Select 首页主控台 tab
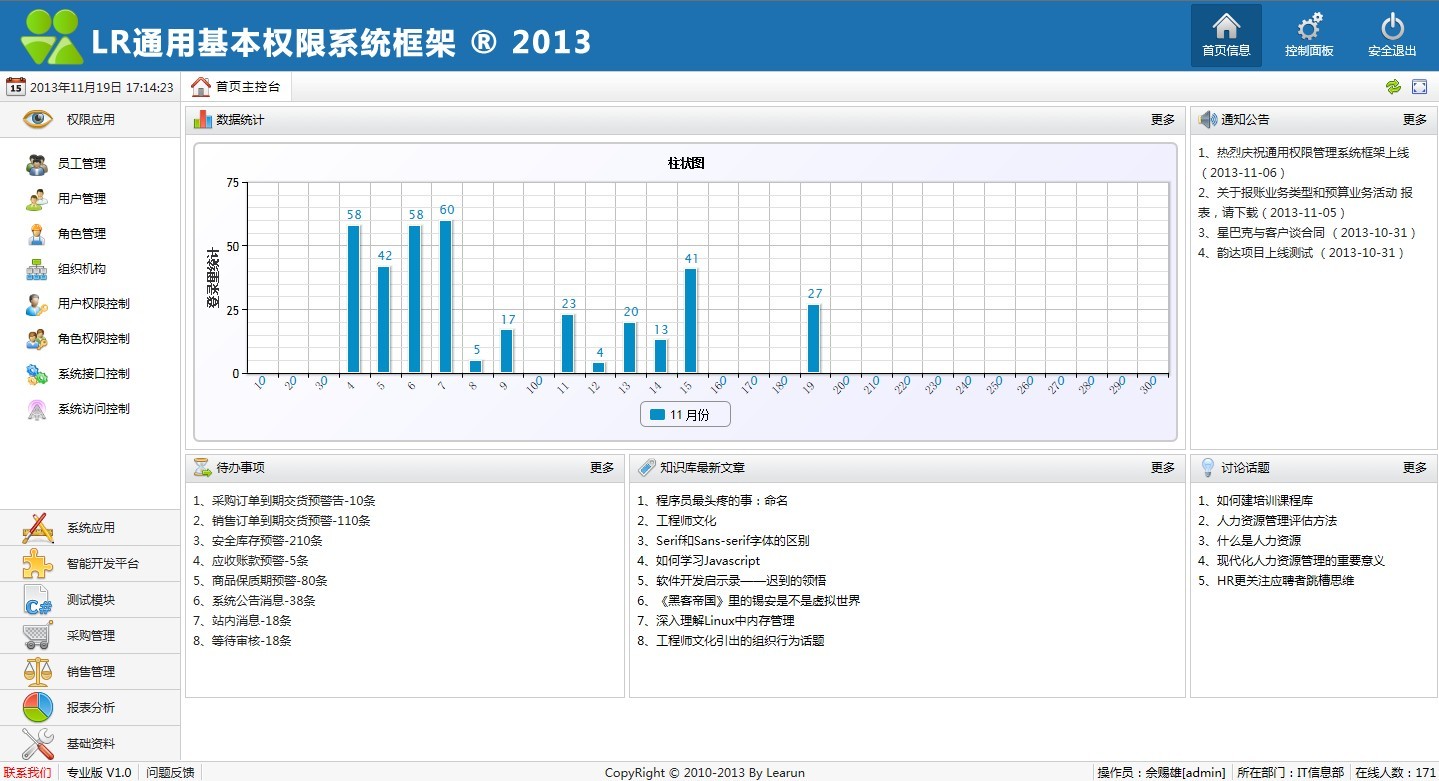 pos(236,87)
